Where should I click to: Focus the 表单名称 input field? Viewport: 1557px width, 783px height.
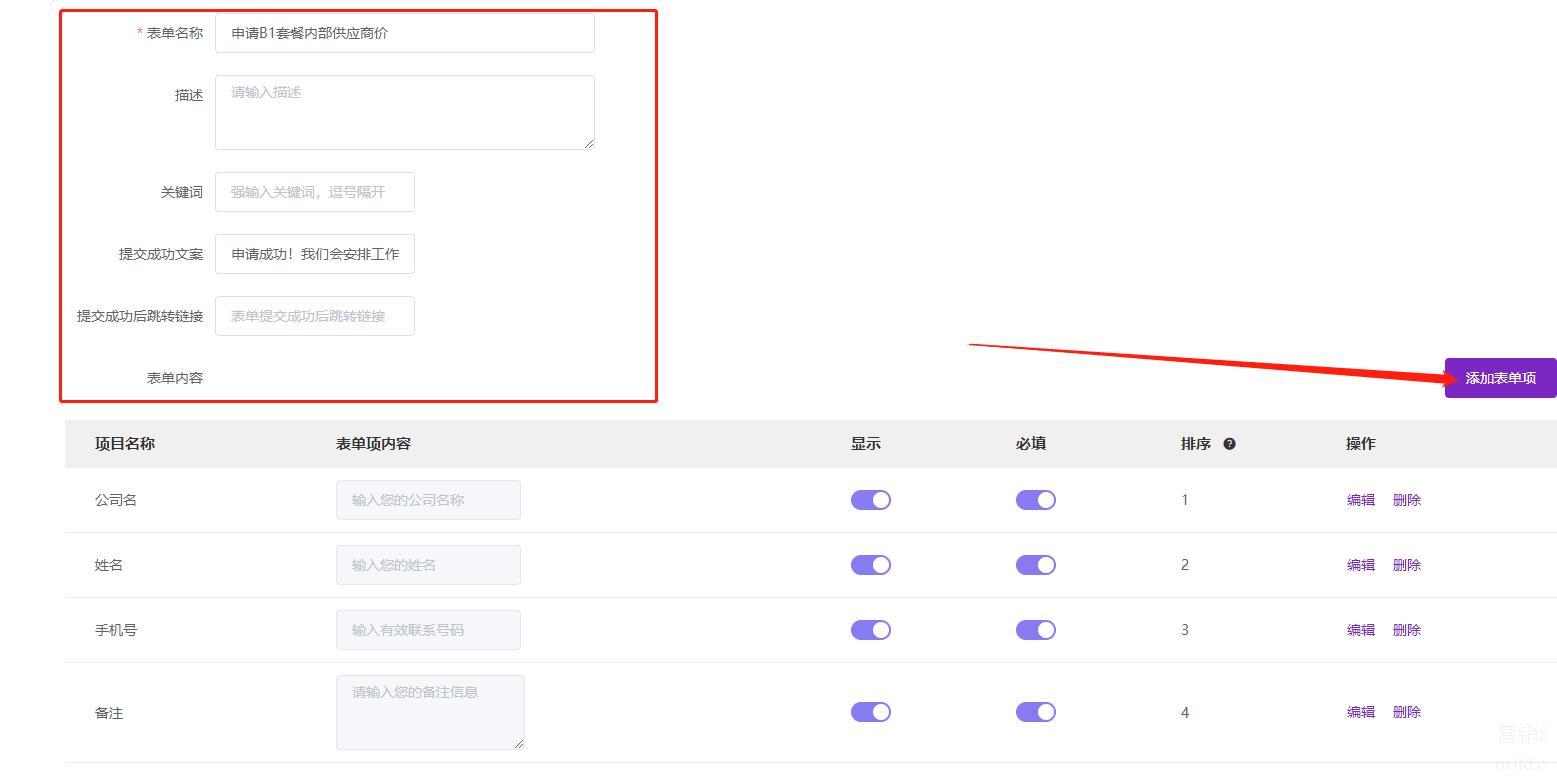click(404, 33)
